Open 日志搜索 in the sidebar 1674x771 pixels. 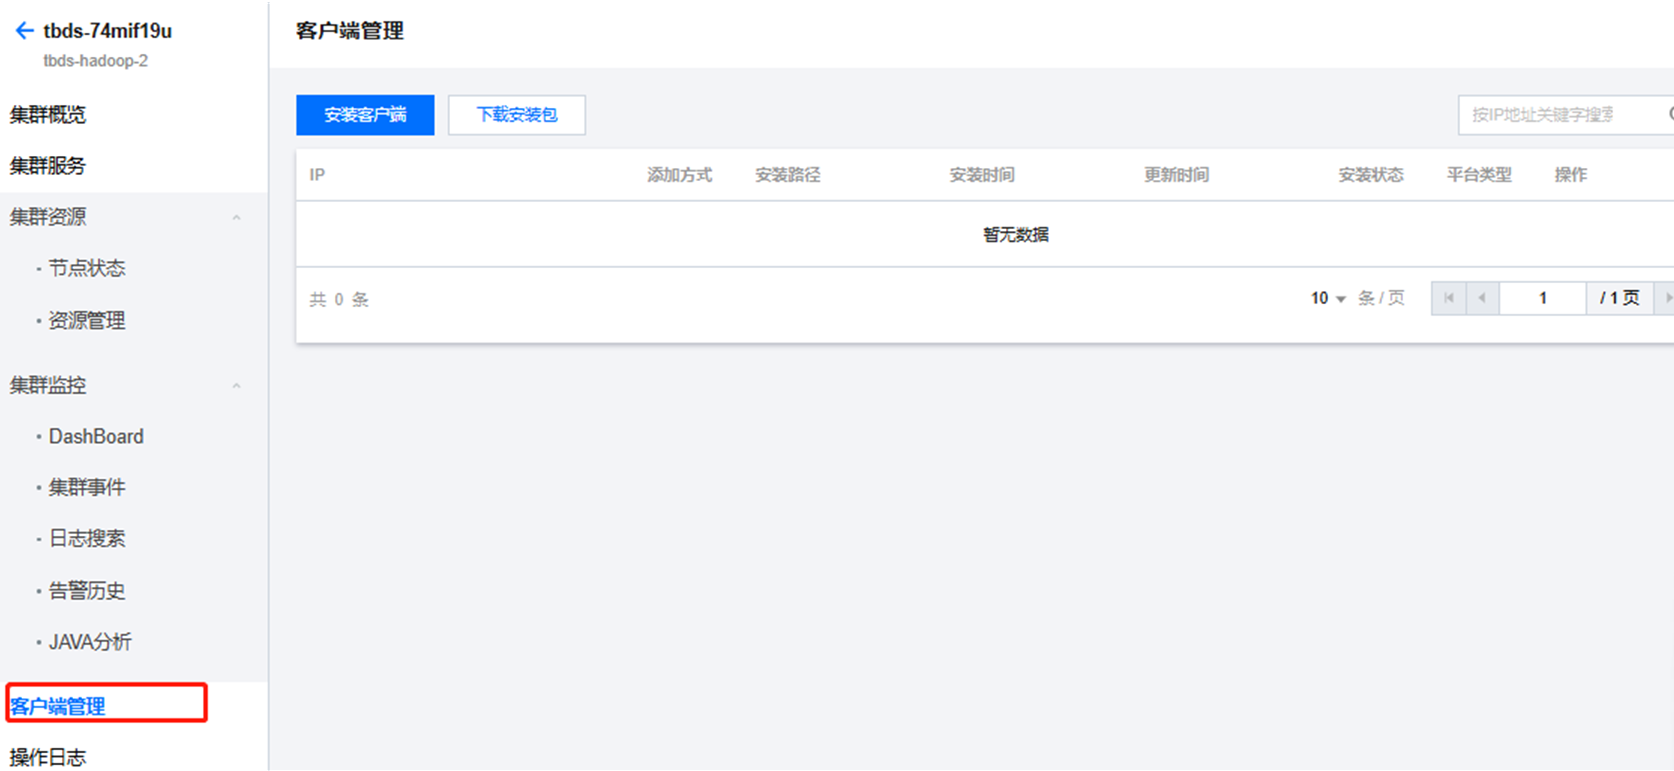pos(87,538)
